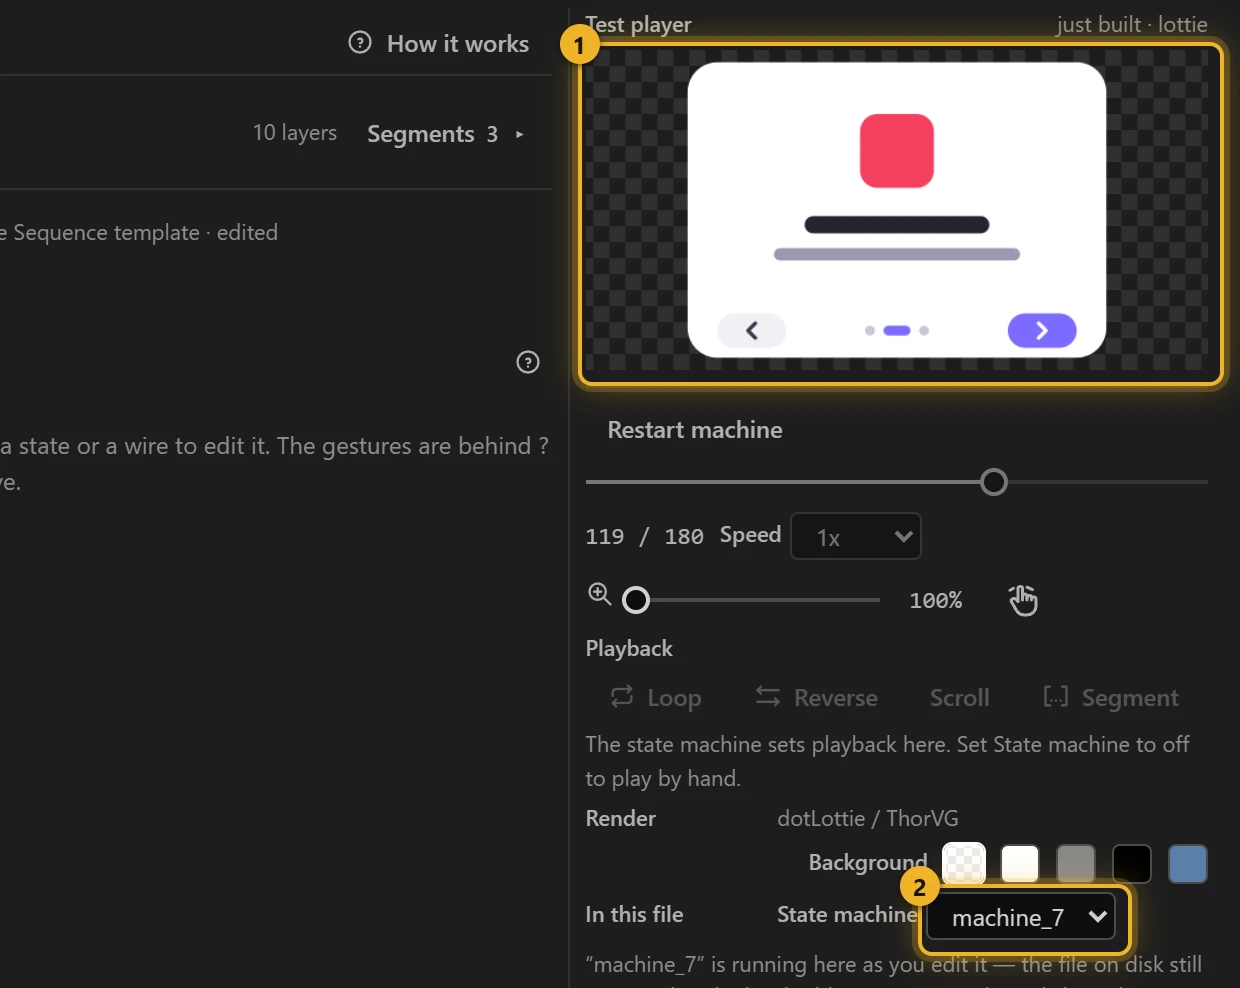Select the gray background swatch

click(x=1076, y=864)
